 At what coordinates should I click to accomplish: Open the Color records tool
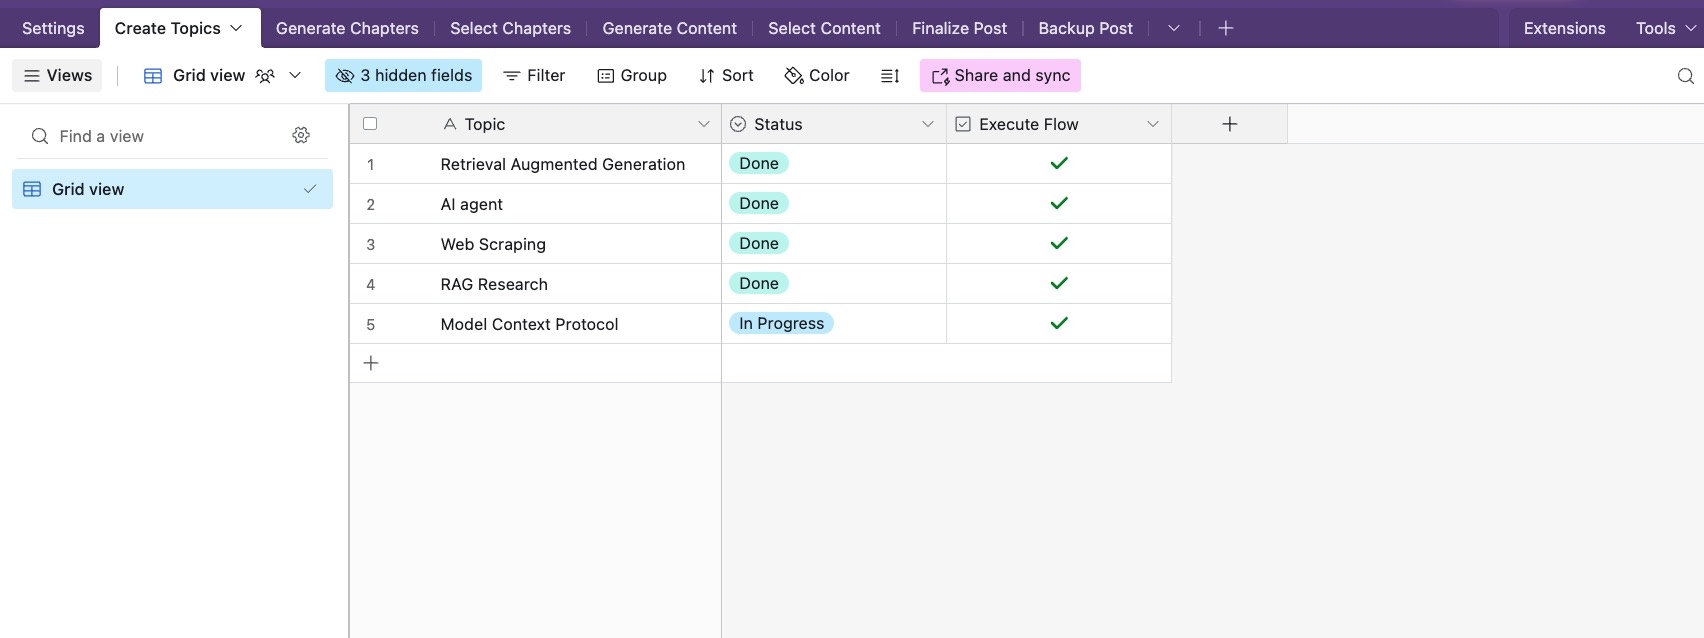click(x=817, y=76)
